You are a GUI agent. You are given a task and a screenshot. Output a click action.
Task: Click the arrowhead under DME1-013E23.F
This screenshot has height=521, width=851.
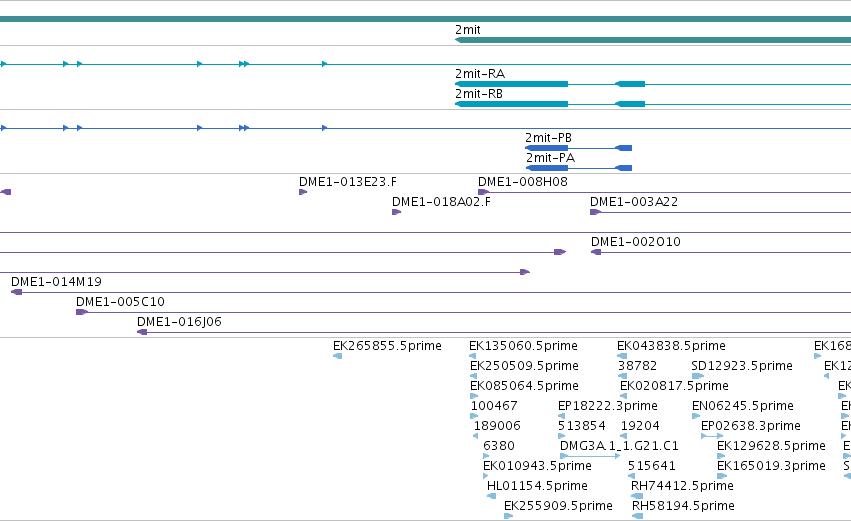click(303, 192)
